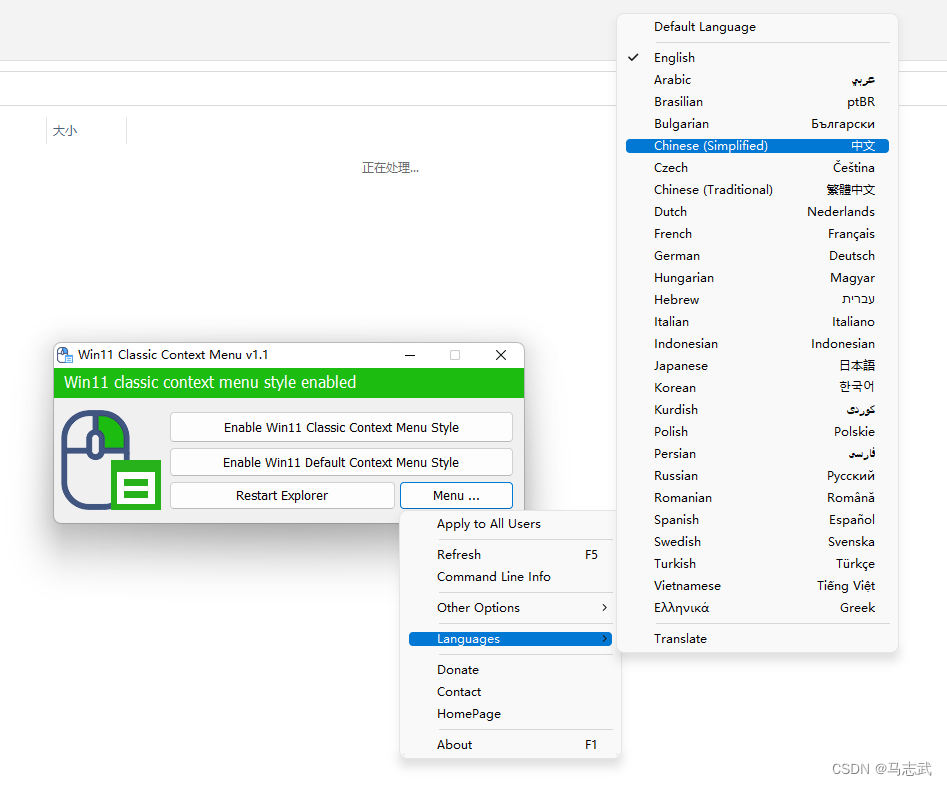The width and height of the screenshot is (947, 785).
Task: Click the green enabled status banner
Action: pos(288,383)
